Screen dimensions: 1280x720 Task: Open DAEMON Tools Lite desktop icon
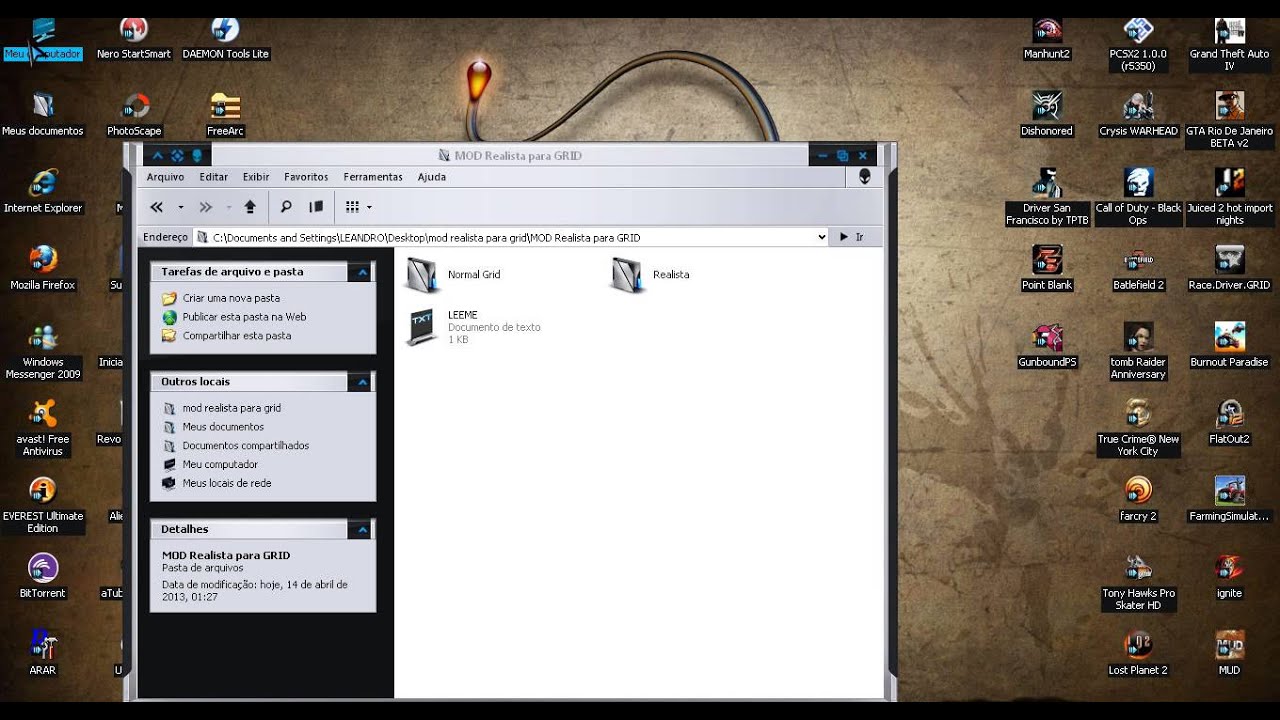(225, 40)
